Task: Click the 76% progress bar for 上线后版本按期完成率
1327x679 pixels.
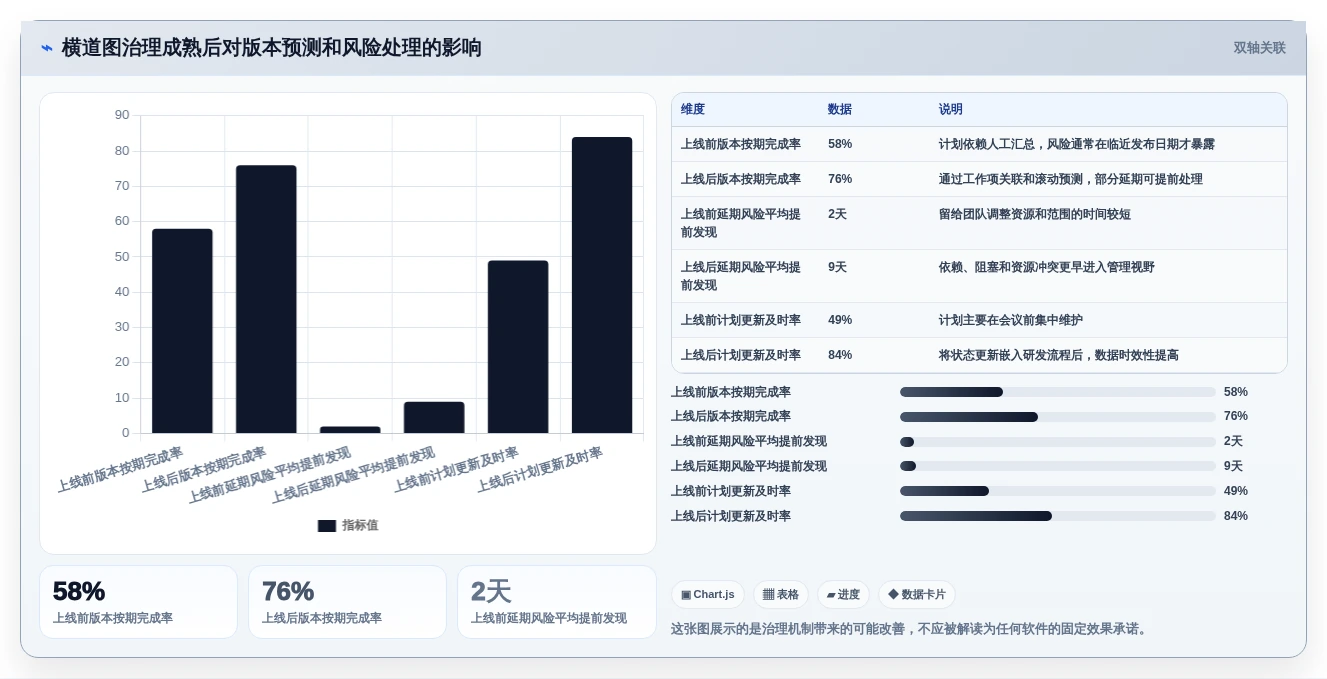Action: 1058,416
